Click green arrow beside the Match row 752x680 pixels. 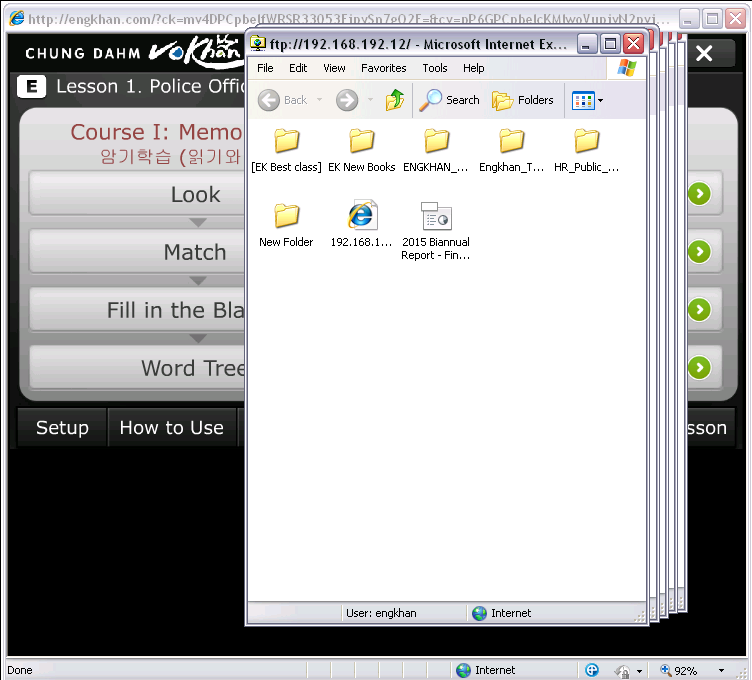coord(700,251)
